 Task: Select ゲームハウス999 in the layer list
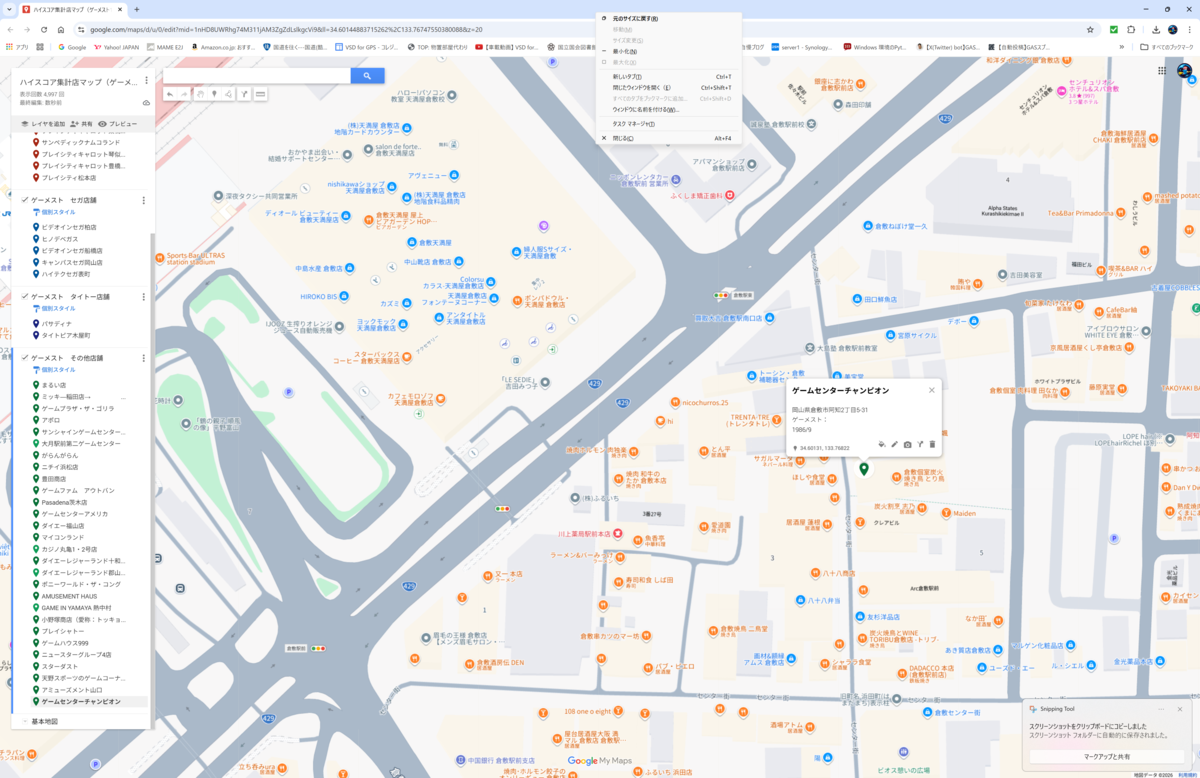[65, 643]
